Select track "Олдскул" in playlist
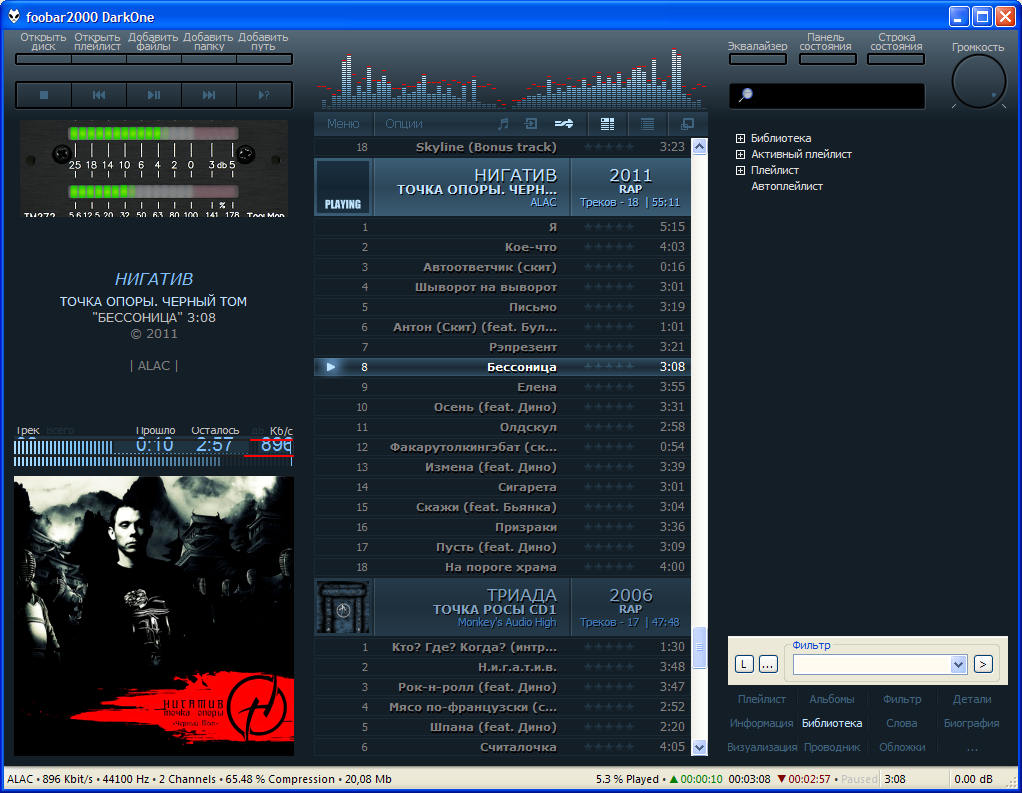 pos(502,427)
